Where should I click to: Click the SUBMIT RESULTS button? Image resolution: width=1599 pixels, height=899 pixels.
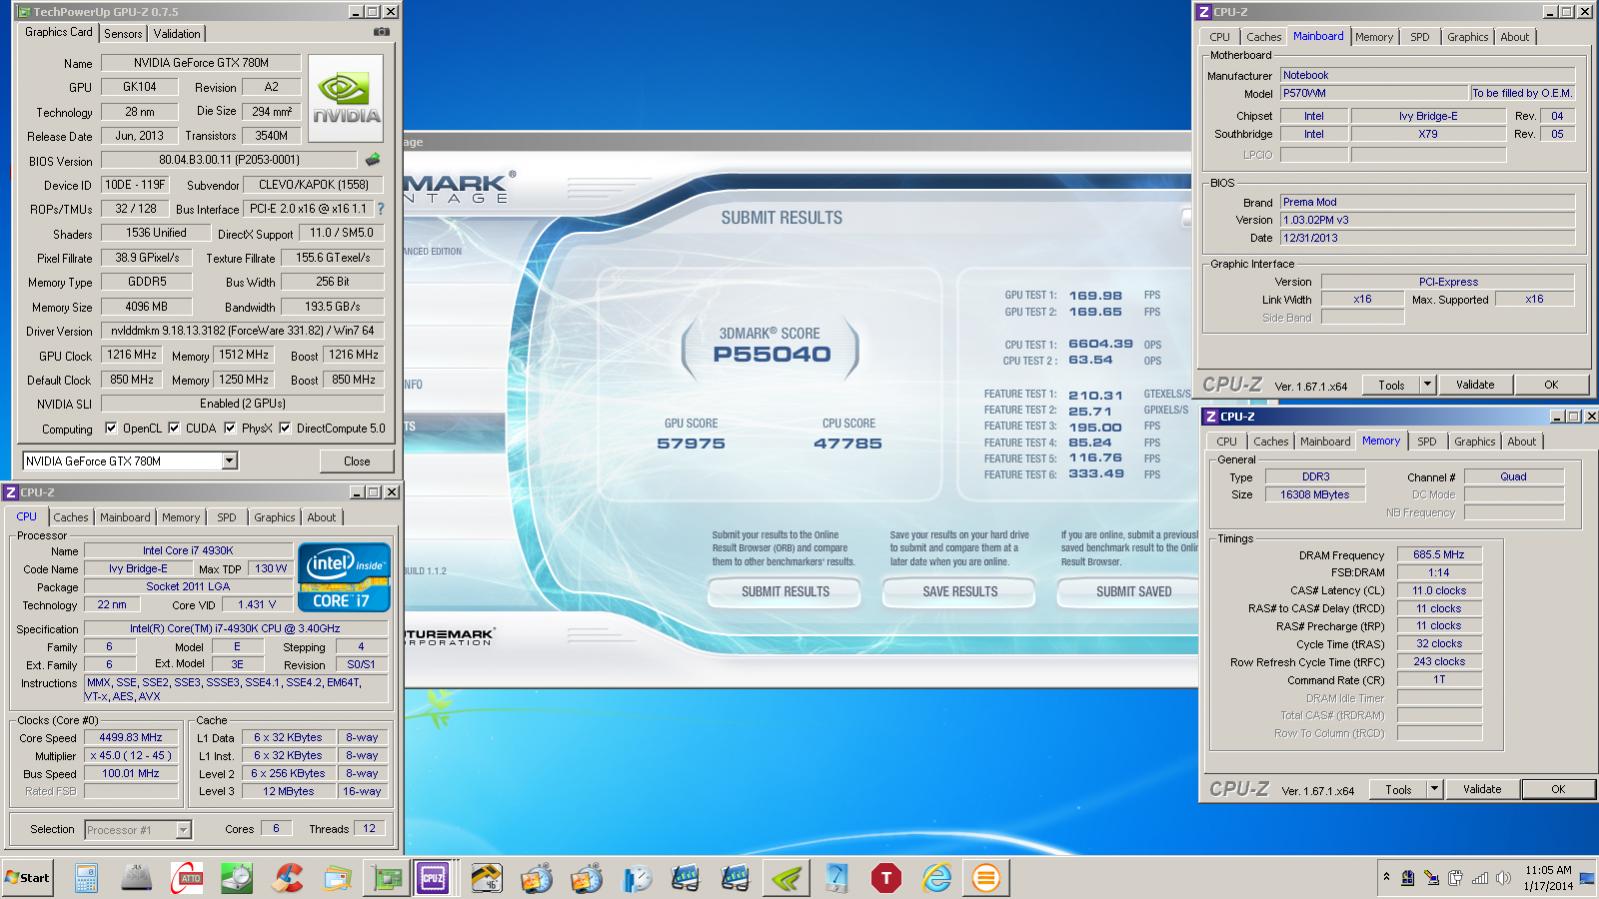point(785,592)
